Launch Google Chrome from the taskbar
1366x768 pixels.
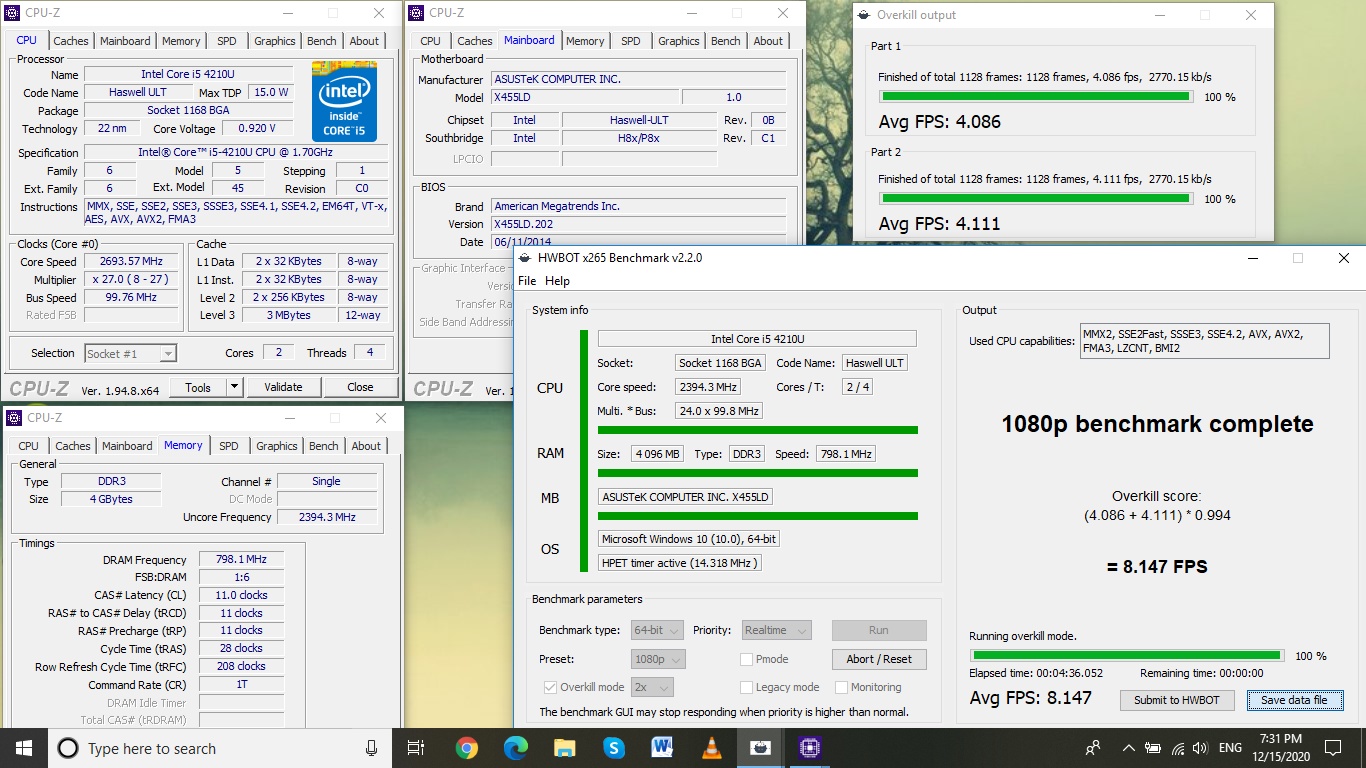[466, 748]
